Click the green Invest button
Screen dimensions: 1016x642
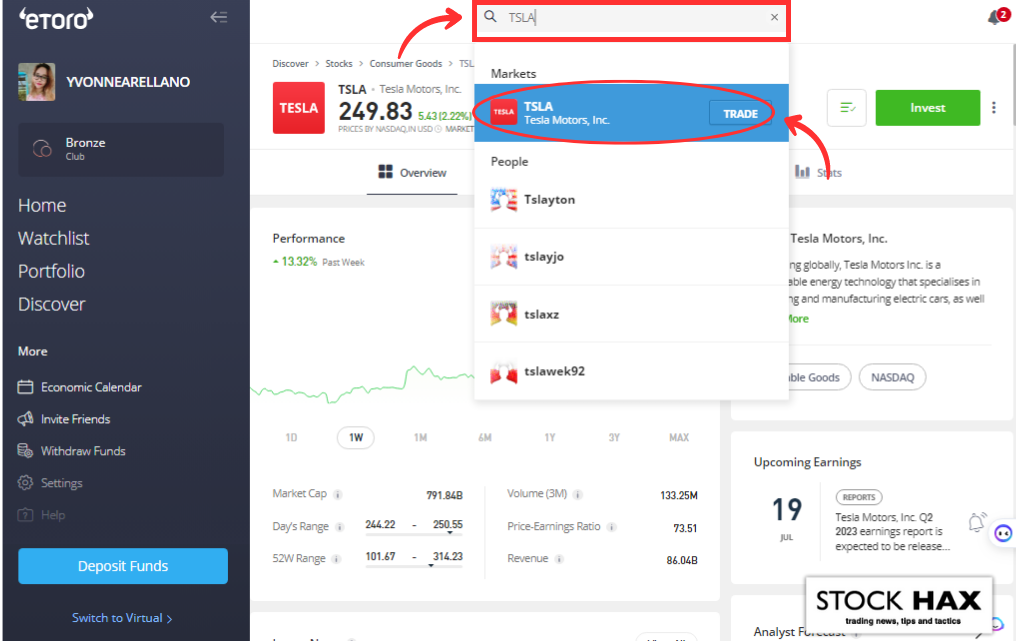tap(928, 108)
